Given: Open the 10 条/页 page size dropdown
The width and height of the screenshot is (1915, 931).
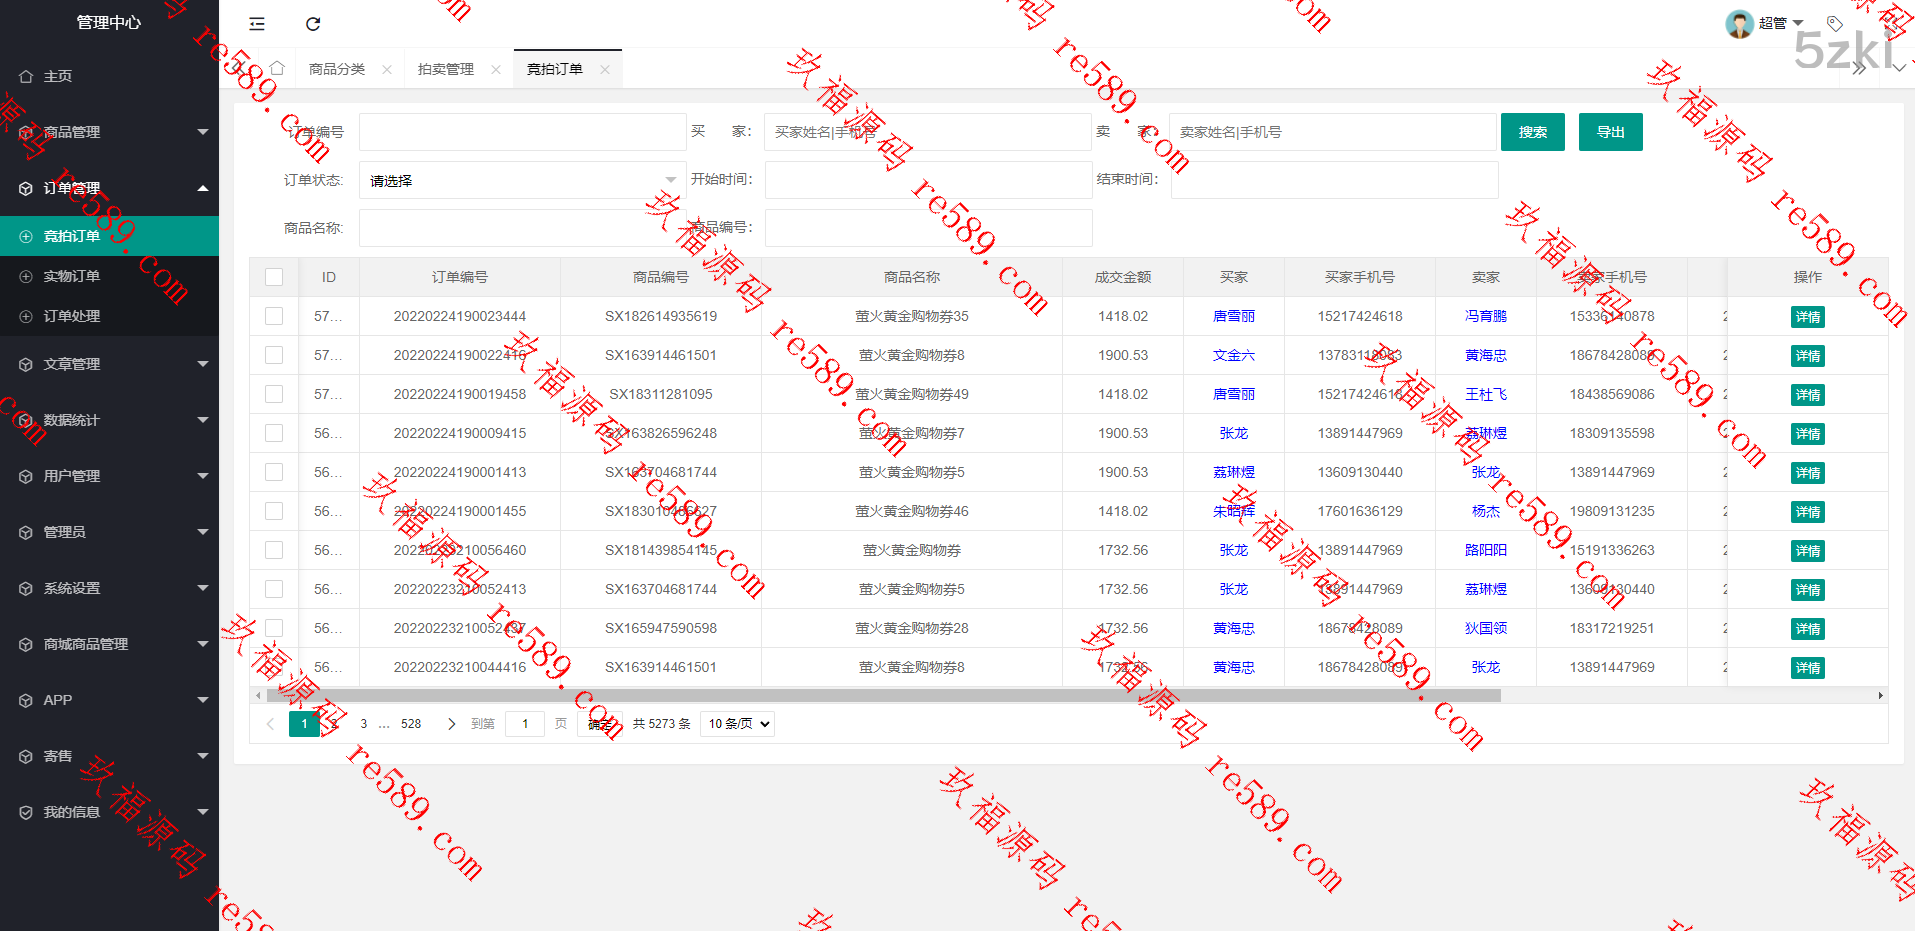Looking at the screenshot, I should click(738, 724).
